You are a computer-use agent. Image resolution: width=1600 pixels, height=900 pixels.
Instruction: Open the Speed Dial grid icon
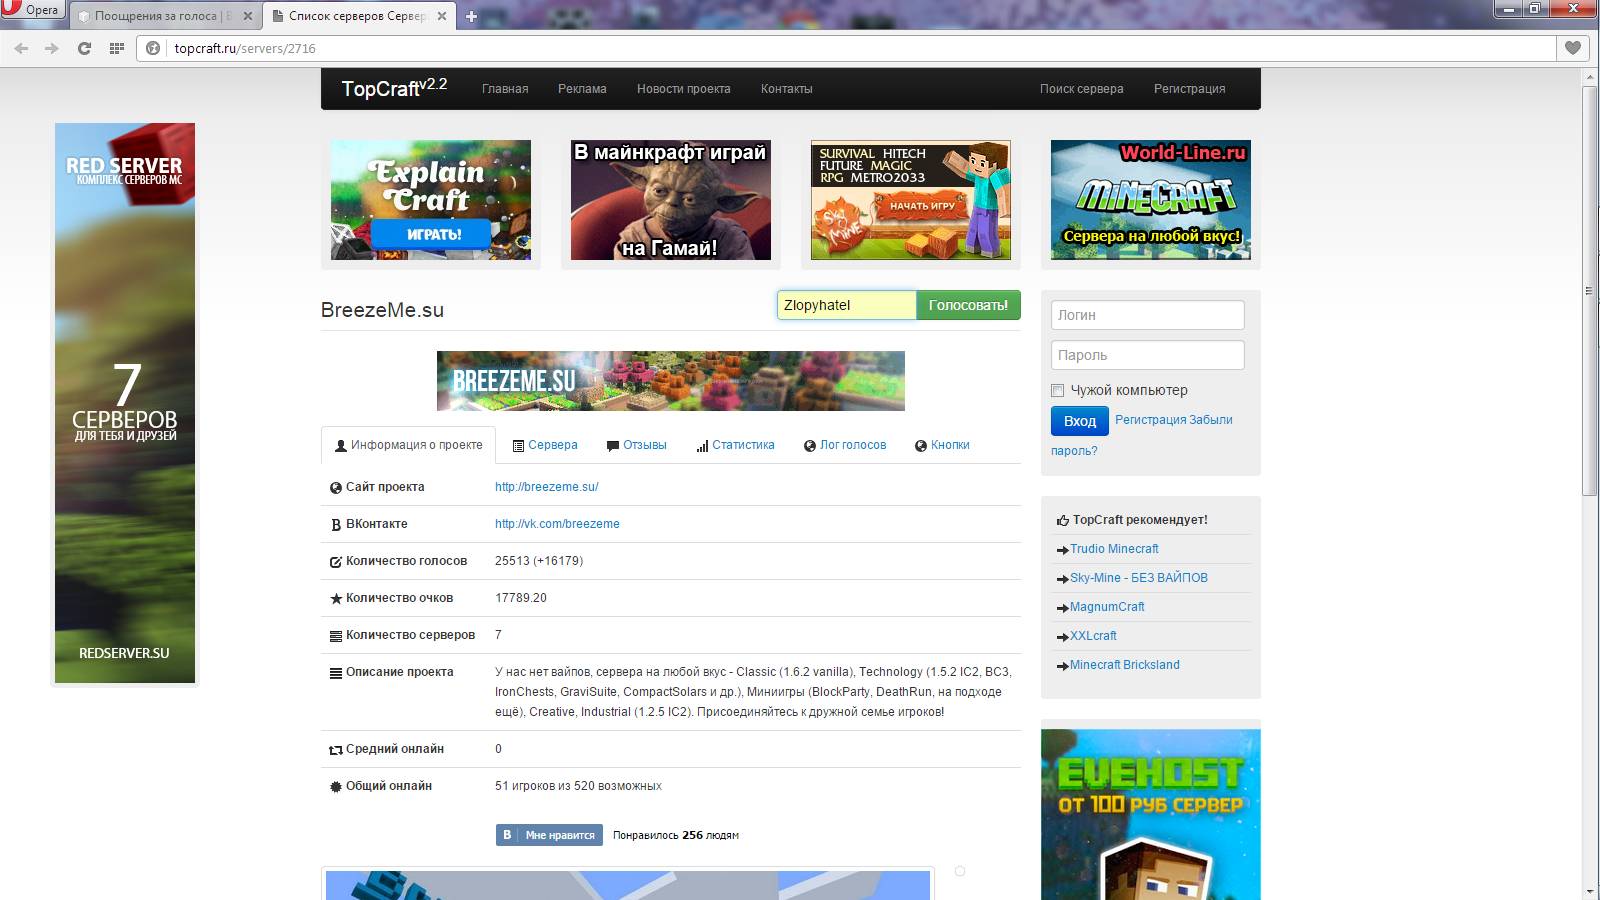(117, 48)
